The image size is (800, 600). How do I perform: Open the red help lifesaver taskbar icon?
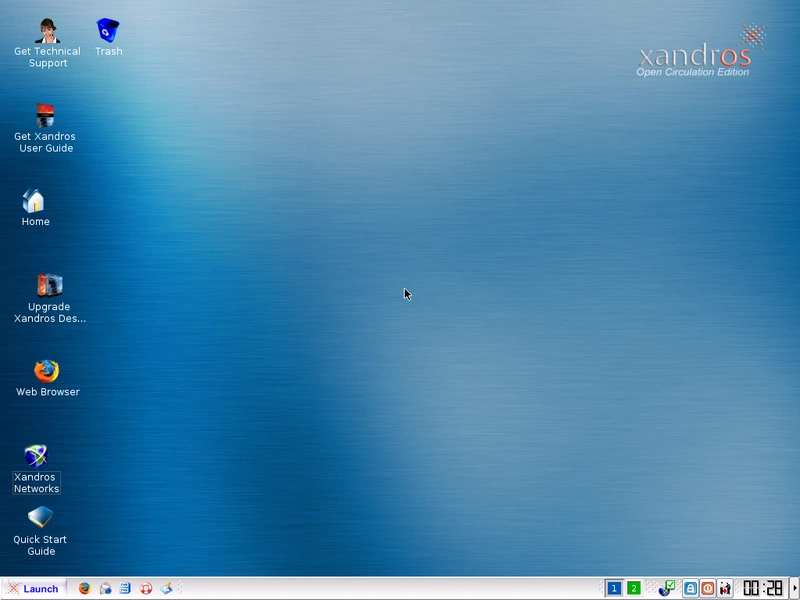(146, 588)
